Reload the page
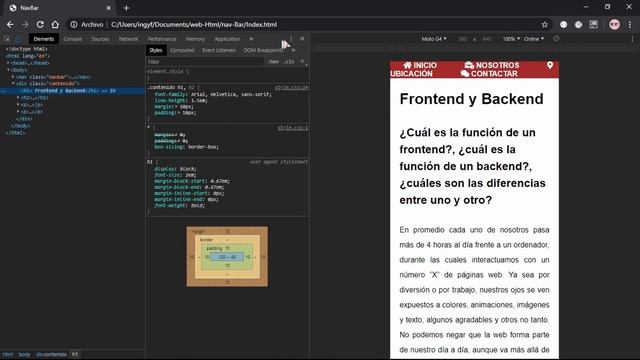This screenshot has height=360, width=640. coord(40,24)
